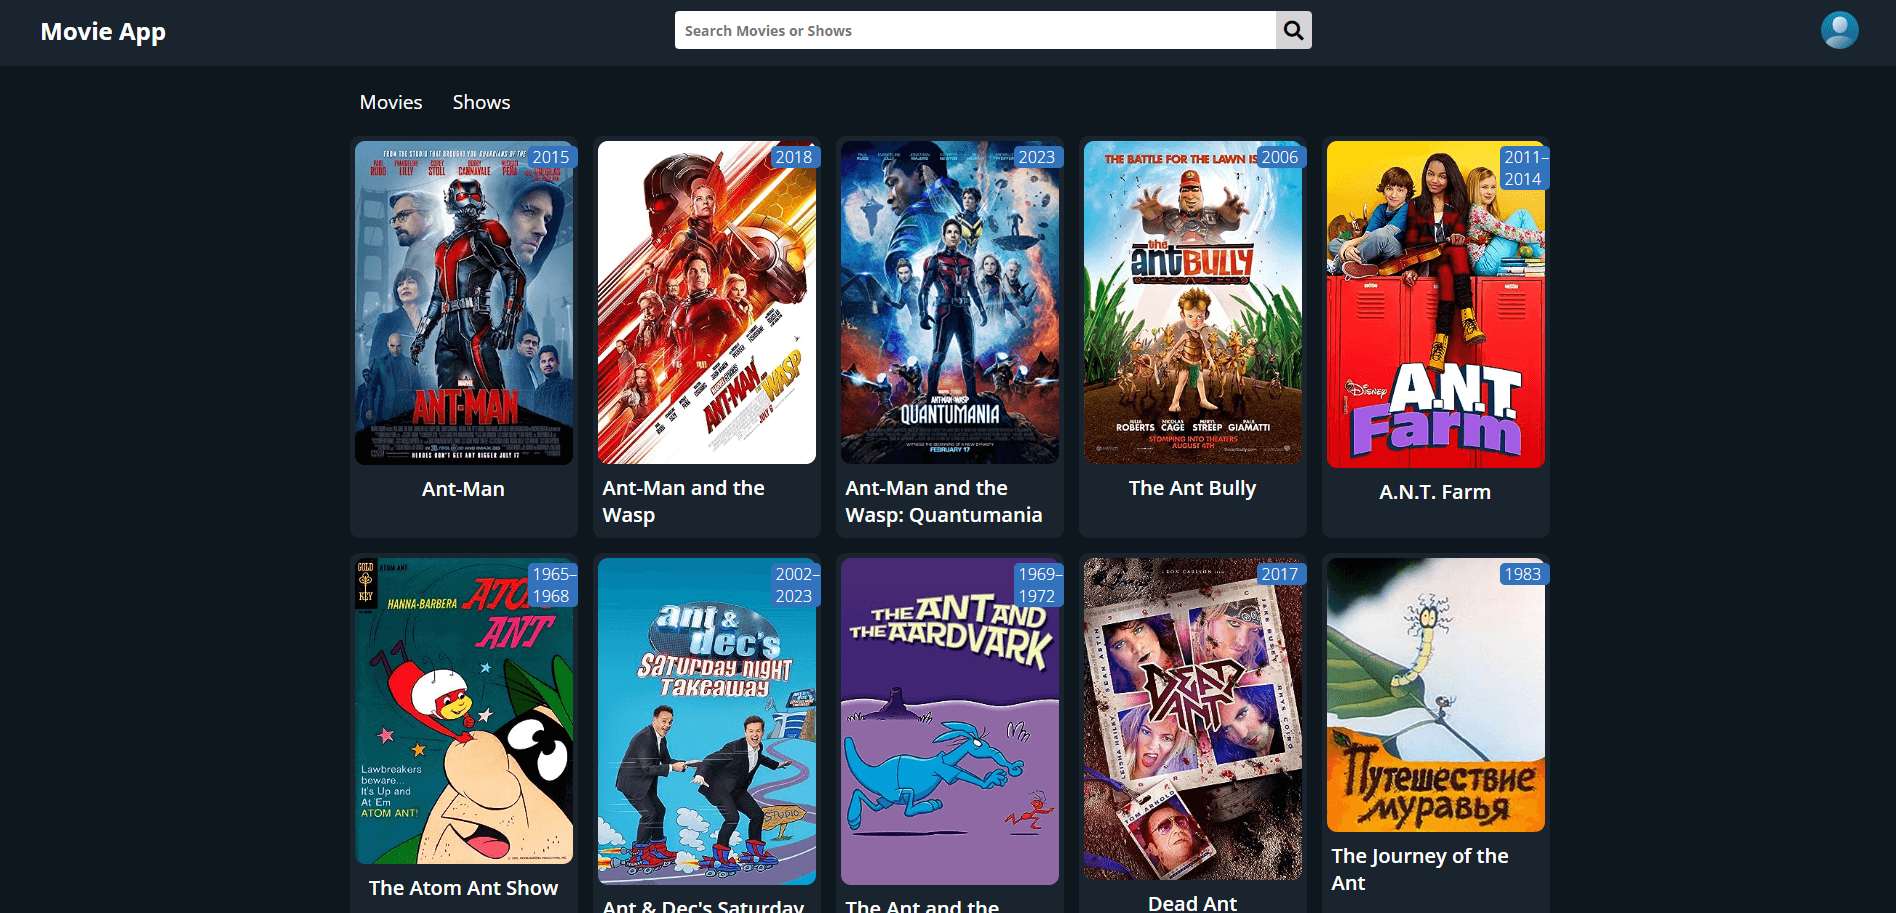
Task: Open the Ant-Man 2015 poster
Action: (x=464, y=303)
